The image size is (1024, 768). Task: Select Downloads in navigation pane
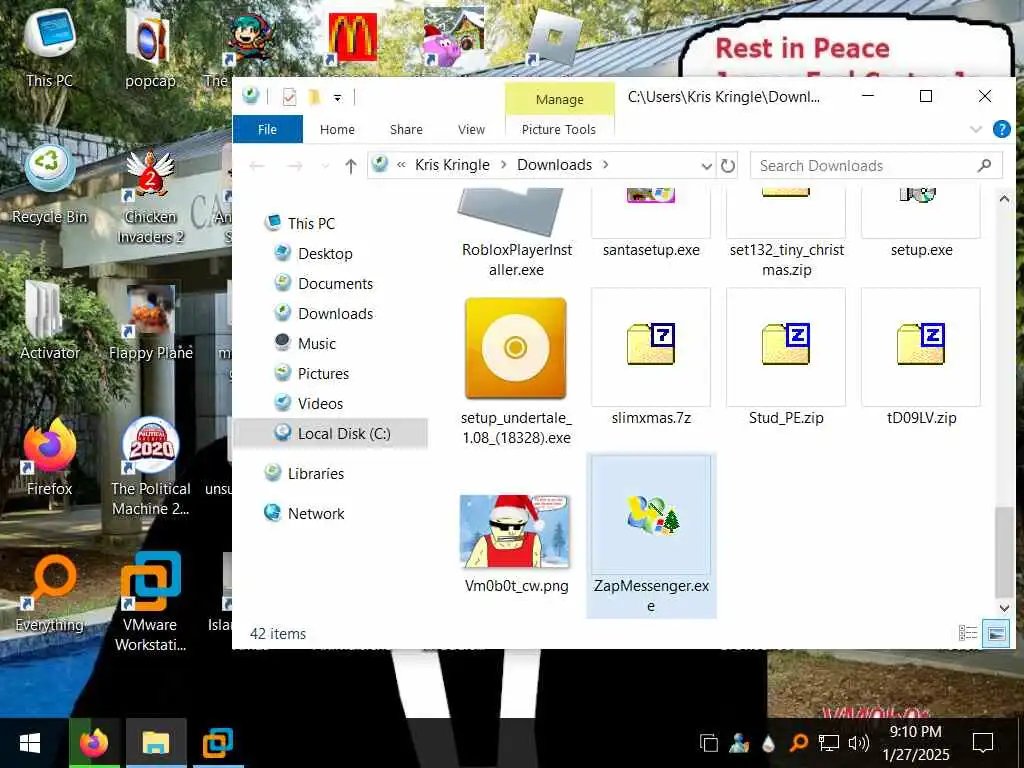pos(335,313)
